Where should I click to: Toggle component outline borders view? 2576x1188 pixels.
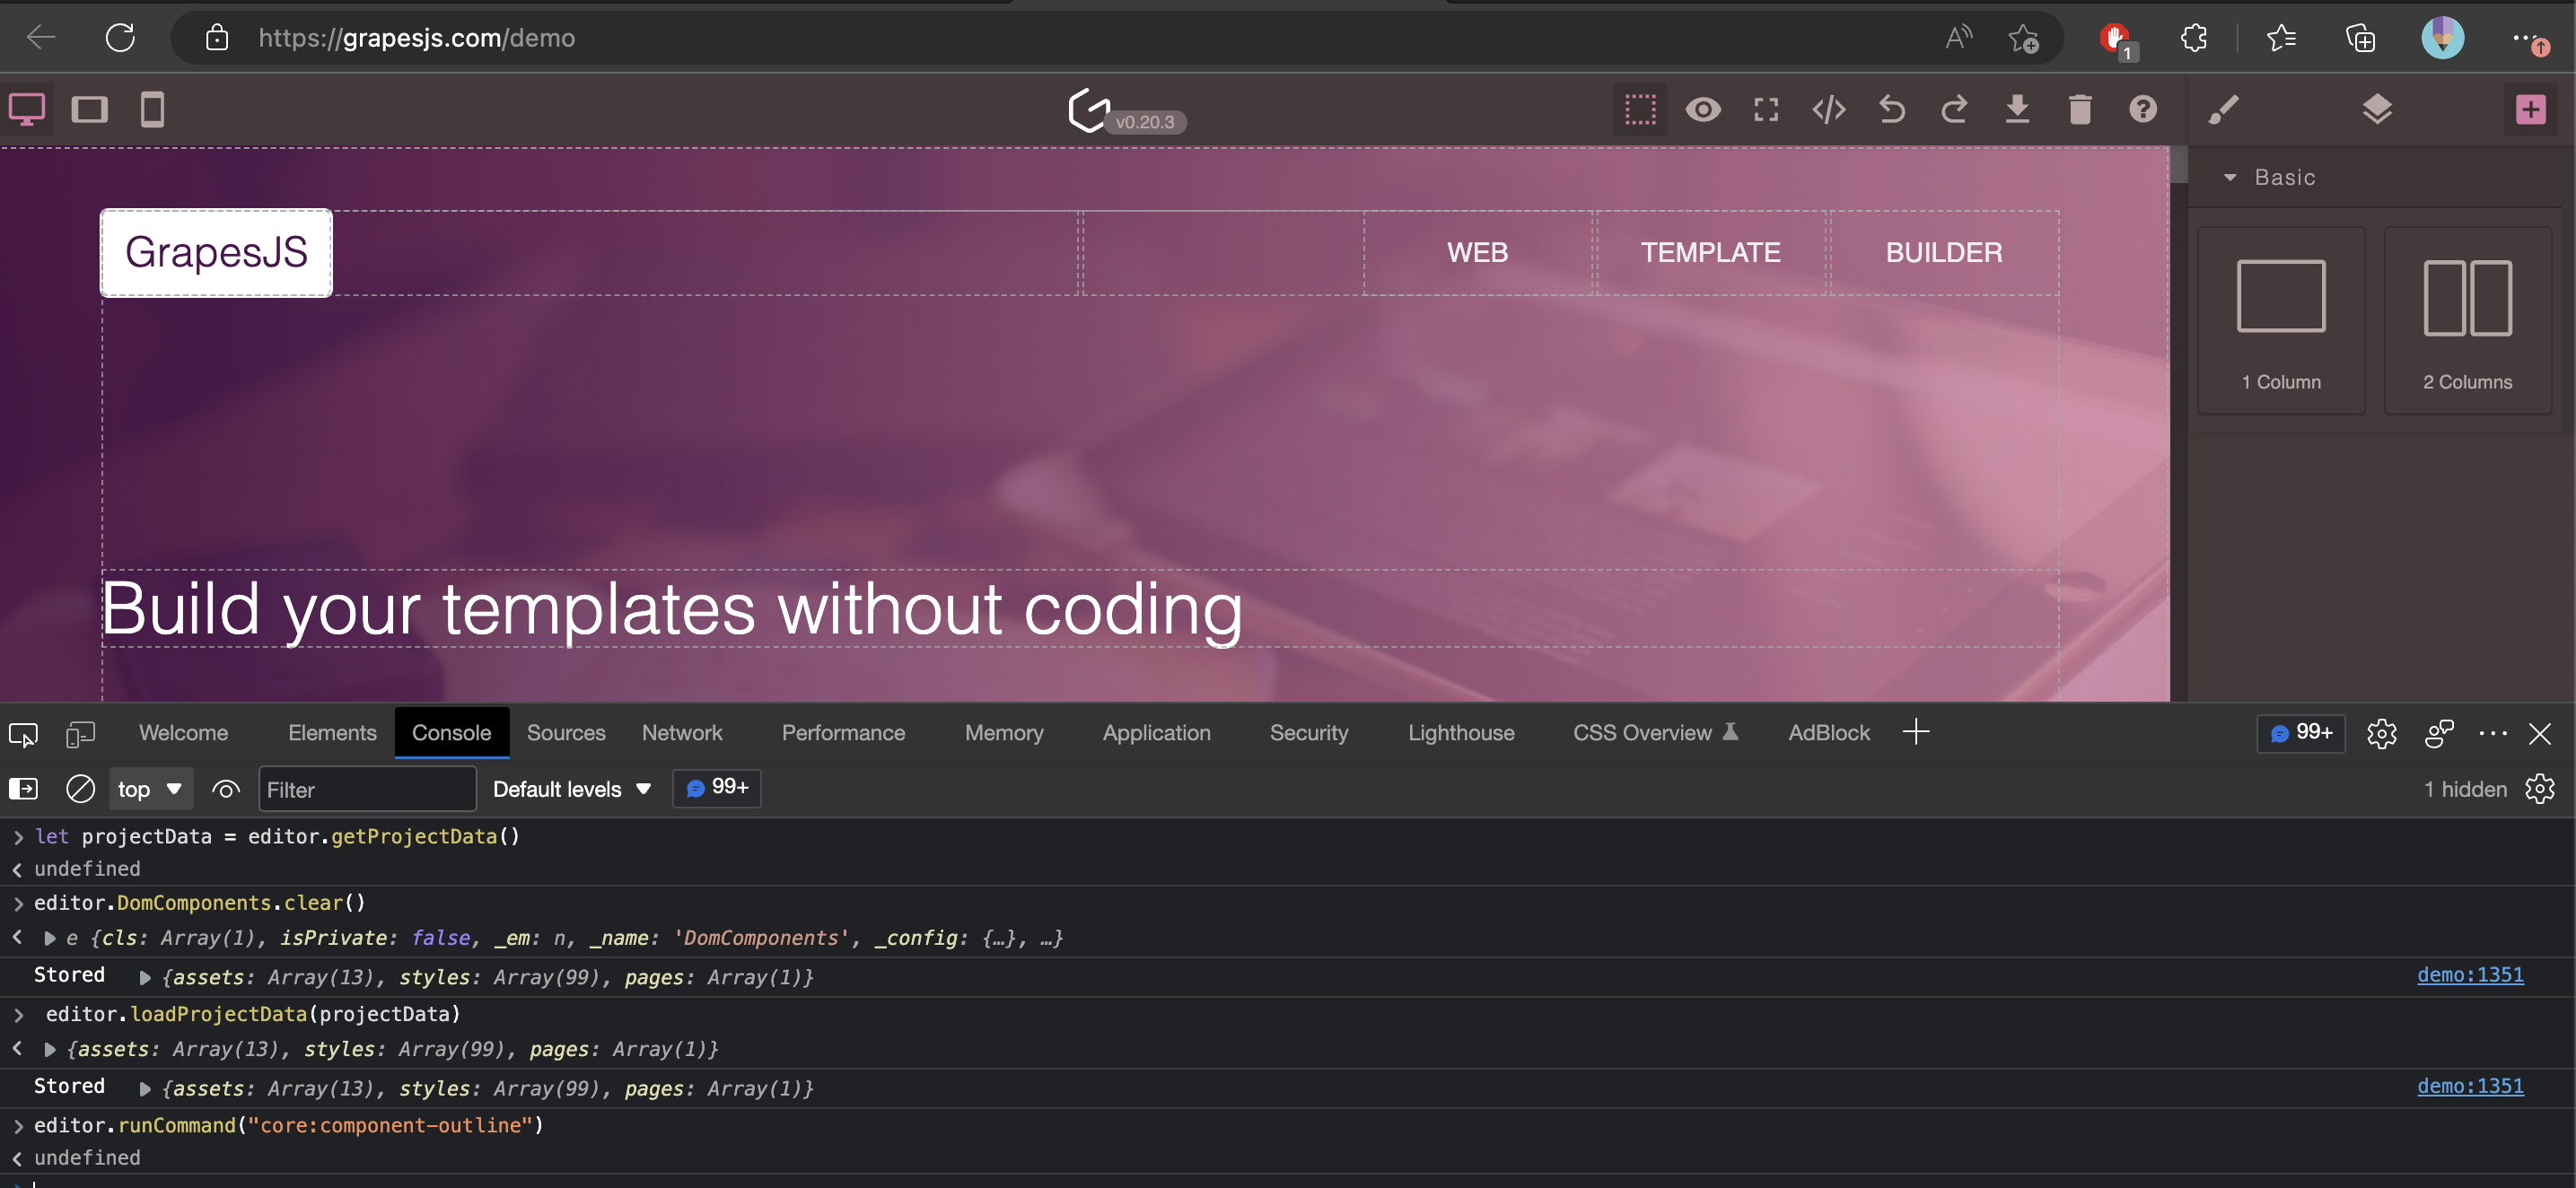click(x=1640, y=110)
